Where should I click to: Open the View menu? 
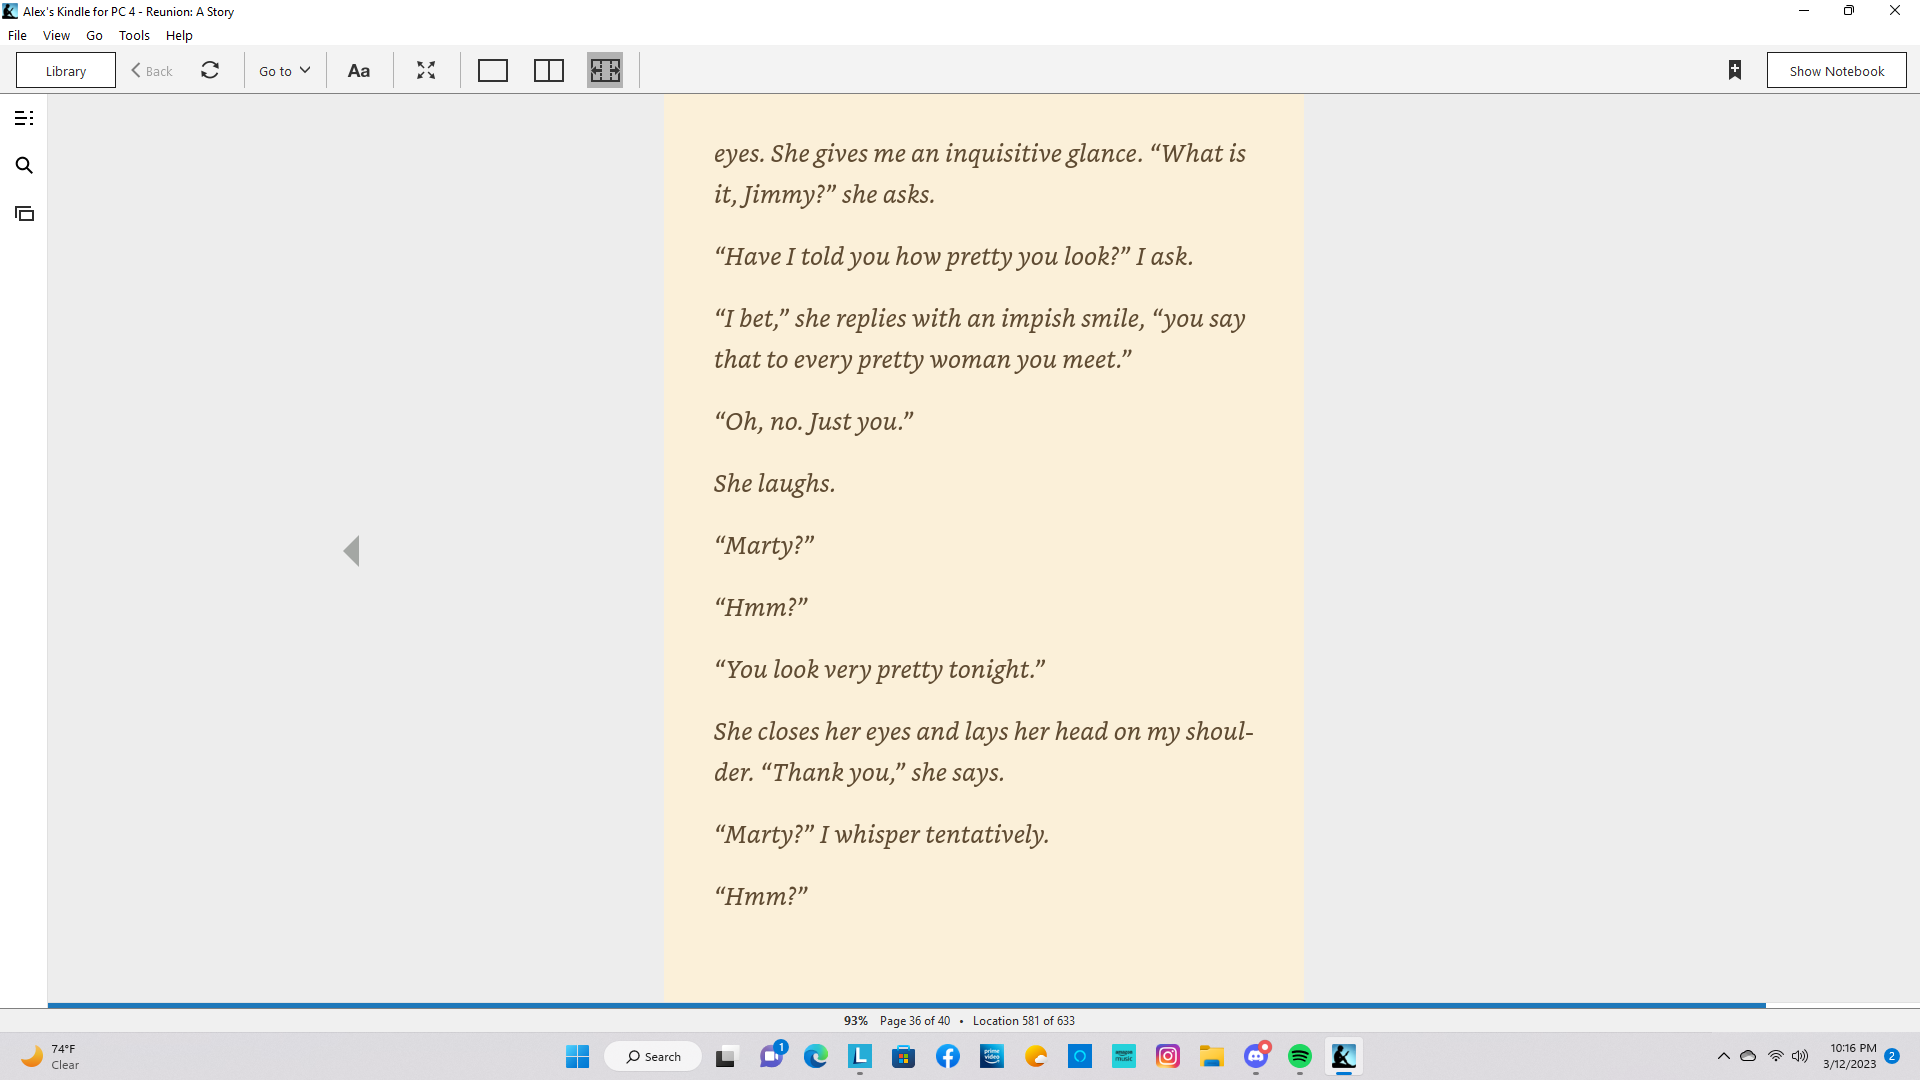(56, 35)
